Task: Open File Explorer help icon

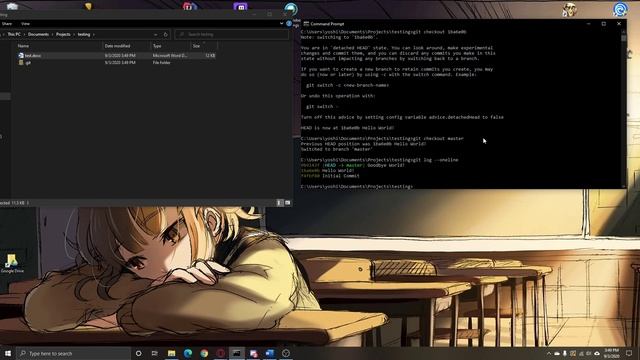Action: click(x=289, y=24)
